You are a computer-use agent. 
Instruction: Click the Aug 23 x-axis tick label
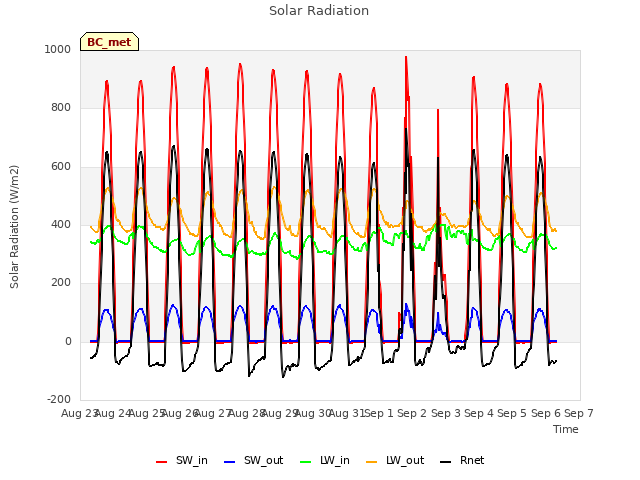pyautogui.click(x=80, y=413)
